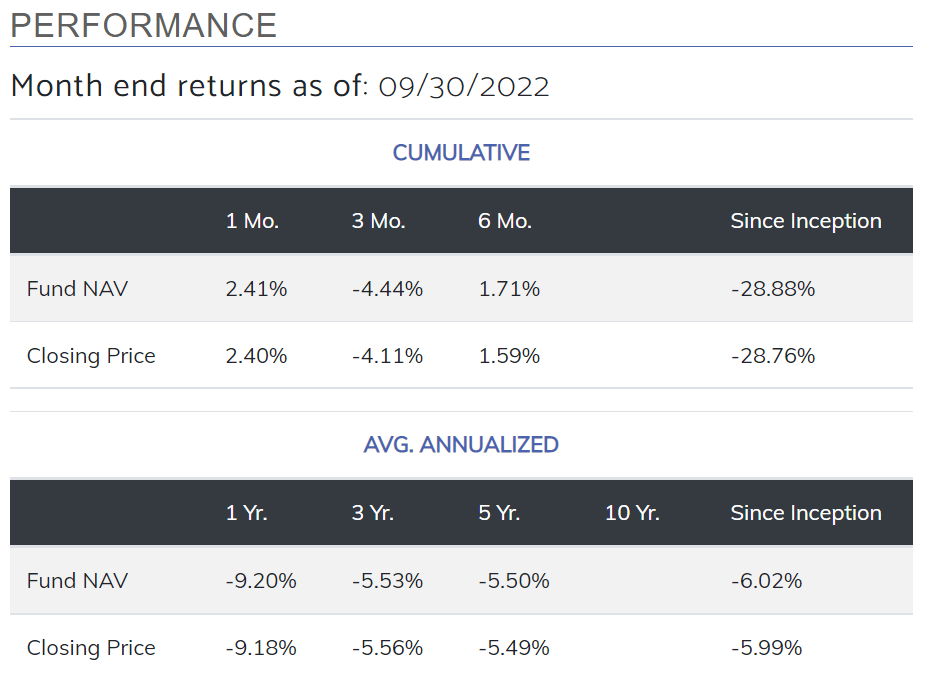Click the 1 Mo. column header
The height and width of the screenshot is (676, 942).
253,221
